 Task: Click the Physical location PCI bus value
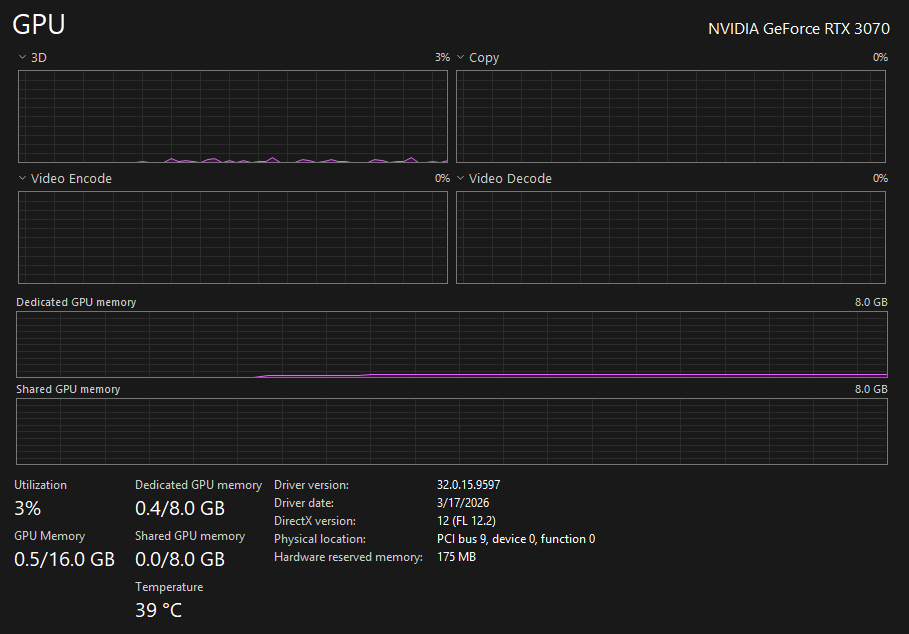[x=516, y=539]
